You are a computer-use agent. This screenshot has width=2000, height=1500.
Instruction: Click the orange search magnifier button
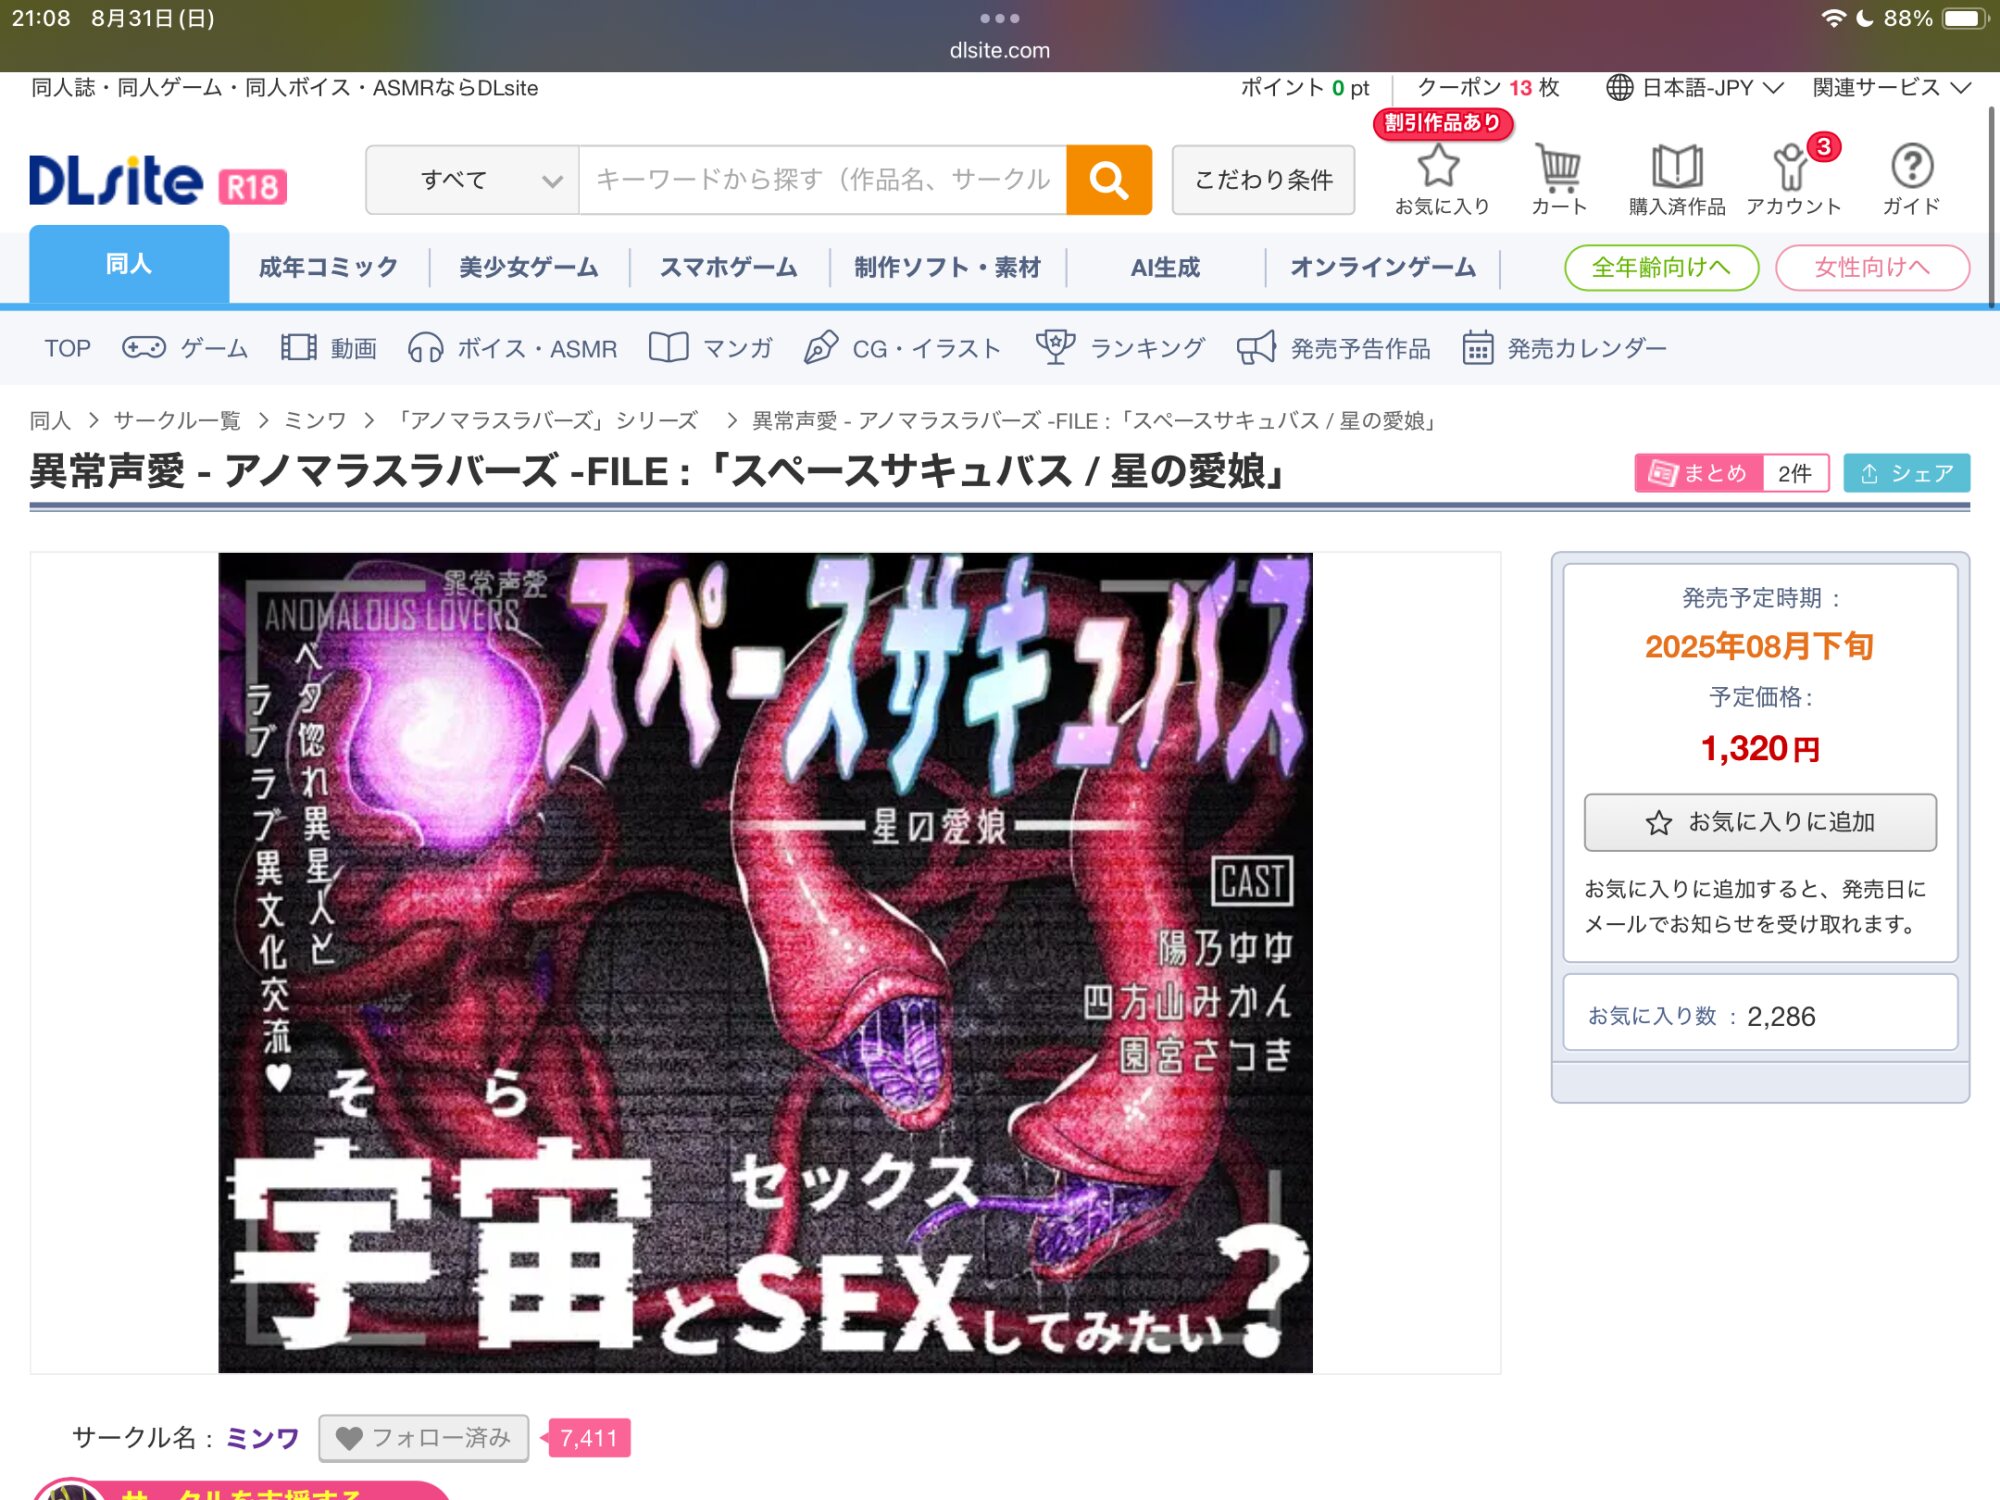tap(1108, 180)
